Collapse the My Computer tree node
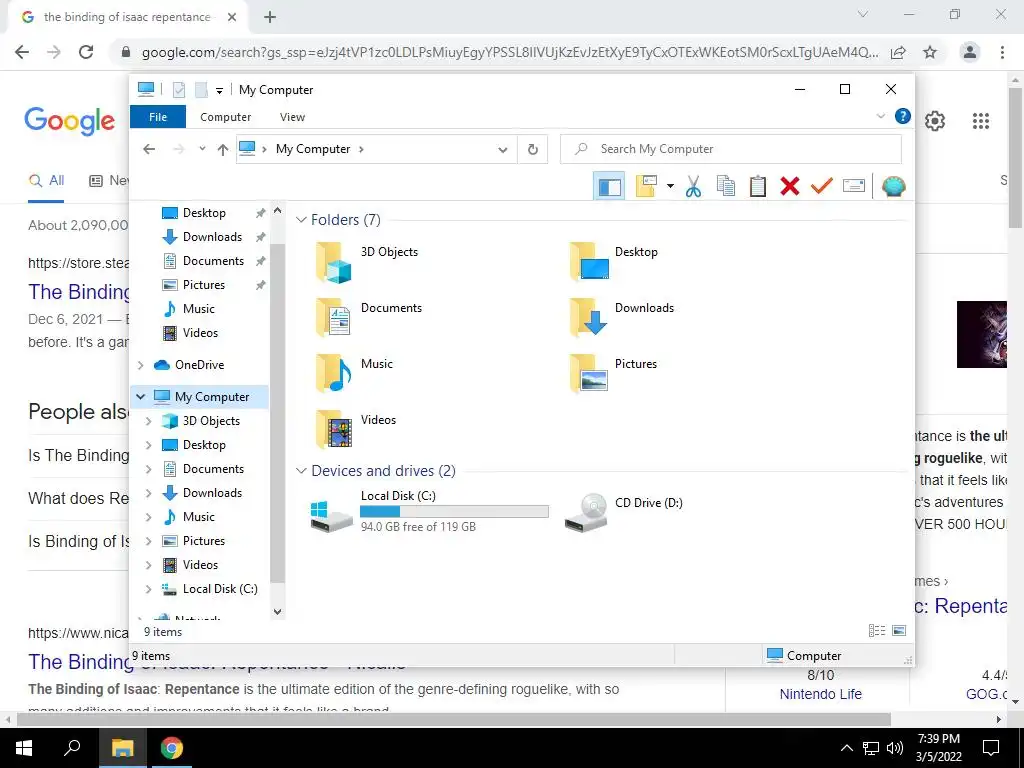This screenshot has width=1024, height=768. pos(140,397)
